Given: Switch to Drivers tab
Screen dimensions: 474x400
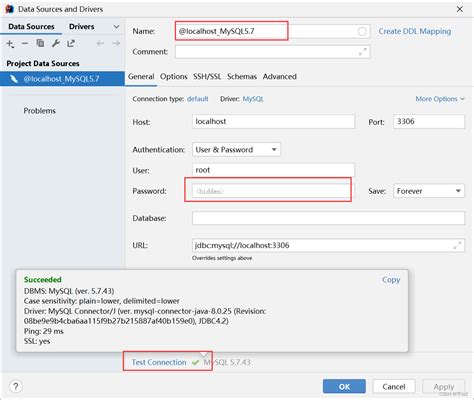Looking at the screenshot, I should tap(82, 27).
